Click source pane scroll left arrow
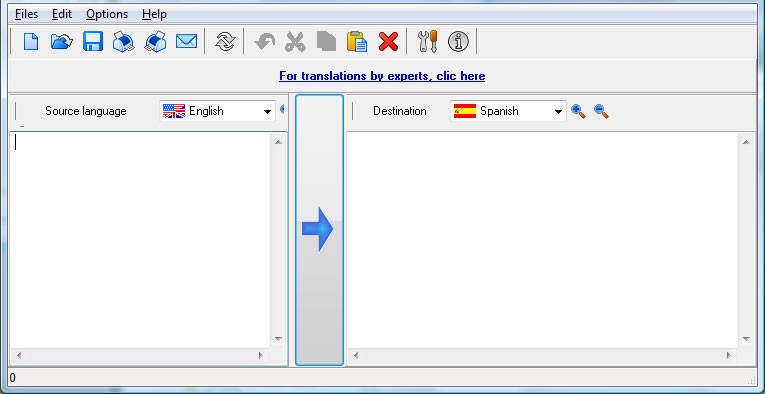This screenshot has height=394, width=765. tap(19, 355)
